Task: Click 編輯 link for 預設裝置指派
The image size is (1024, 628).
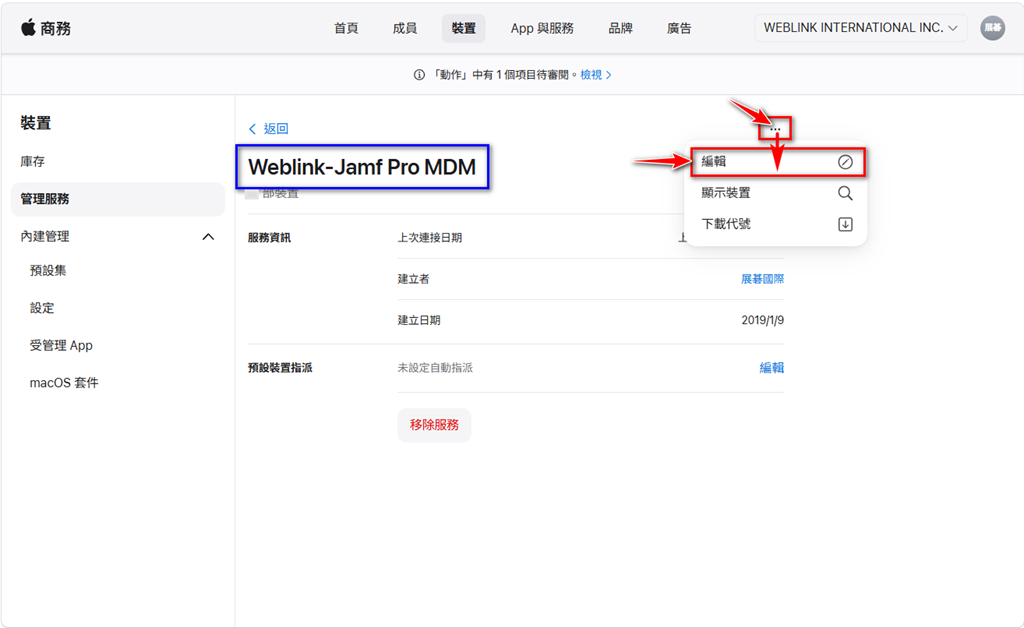Action: click(771, 368)
